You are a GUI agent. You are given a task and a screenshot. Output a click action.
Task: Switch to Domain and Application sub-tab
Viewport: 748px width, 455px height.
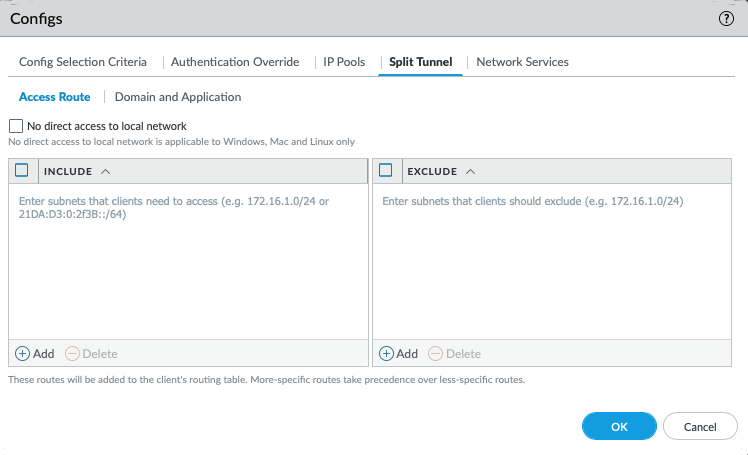178,97
